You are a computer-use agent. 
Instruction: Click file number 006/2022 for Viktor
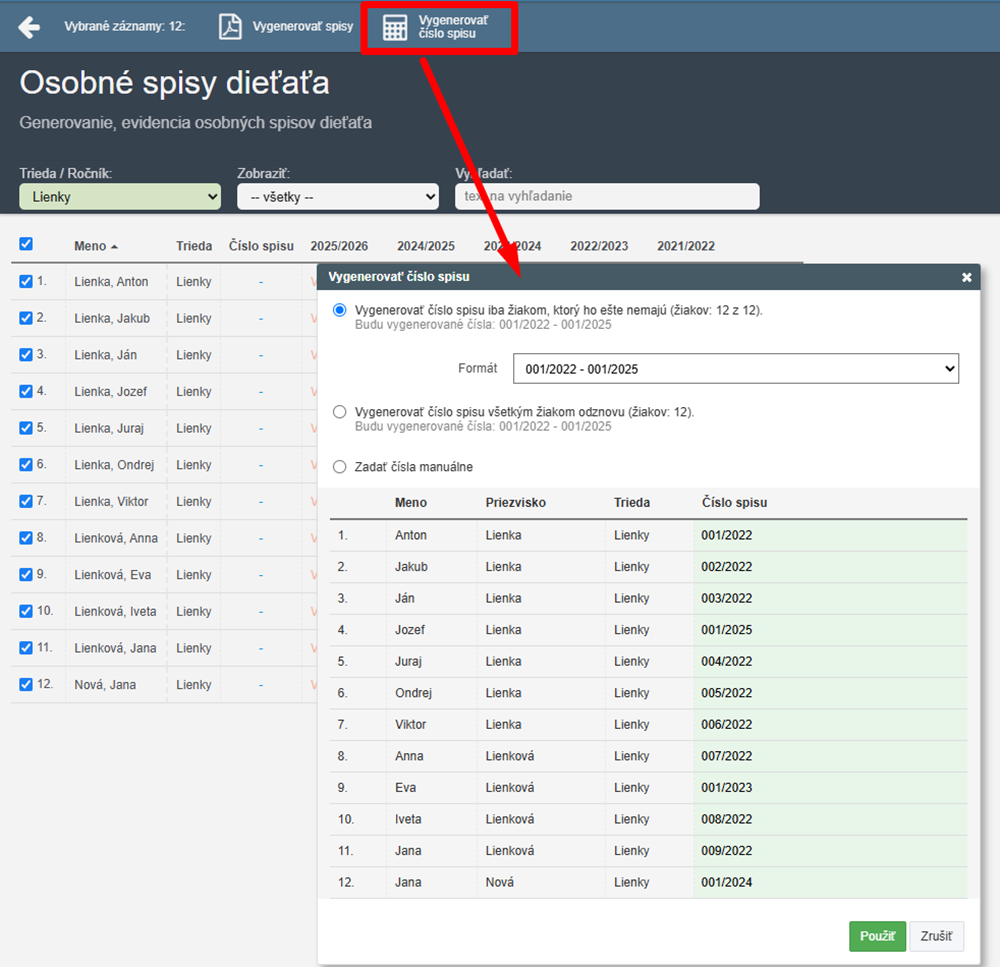coord(726,725)
